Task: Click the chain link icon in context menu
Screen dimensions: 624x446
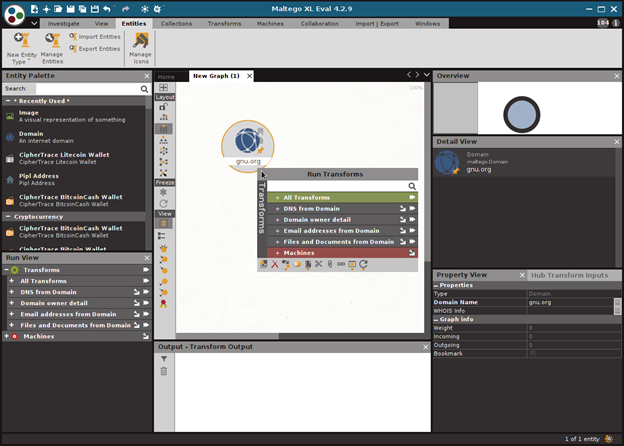Action: coord(341,264)
